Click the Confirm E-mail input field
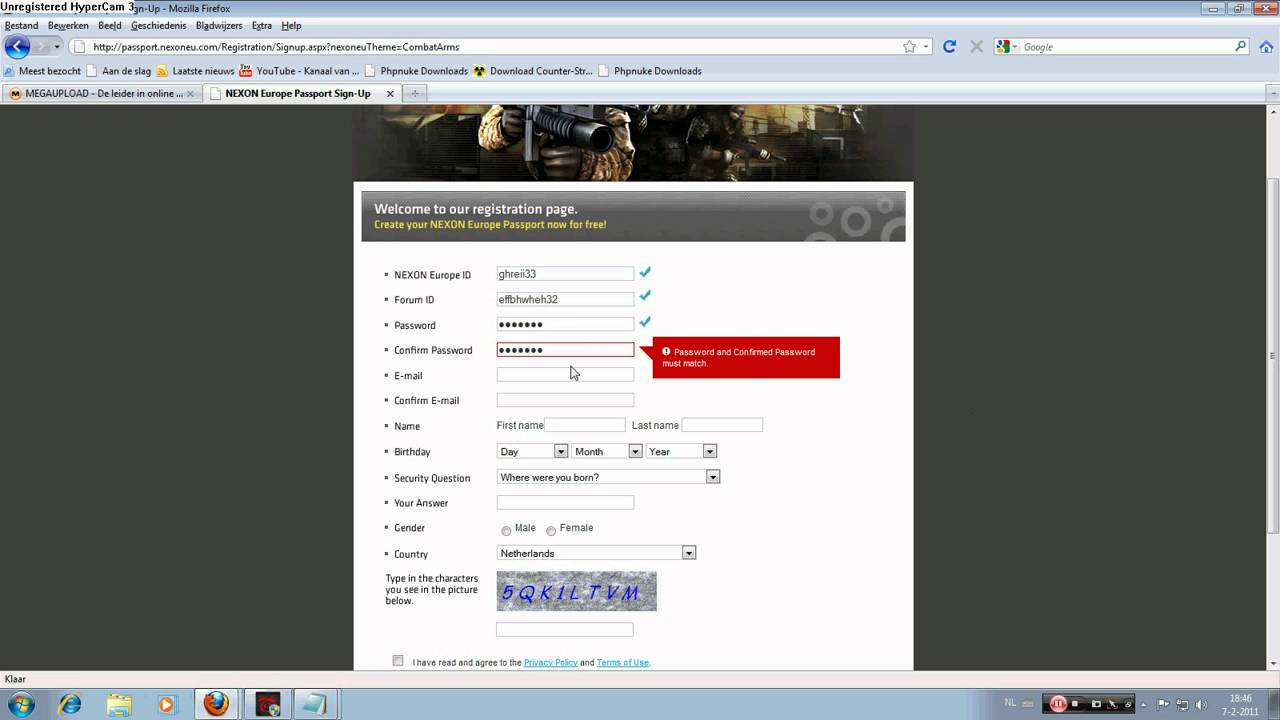1280x720 pixels. tap(565, 400)
